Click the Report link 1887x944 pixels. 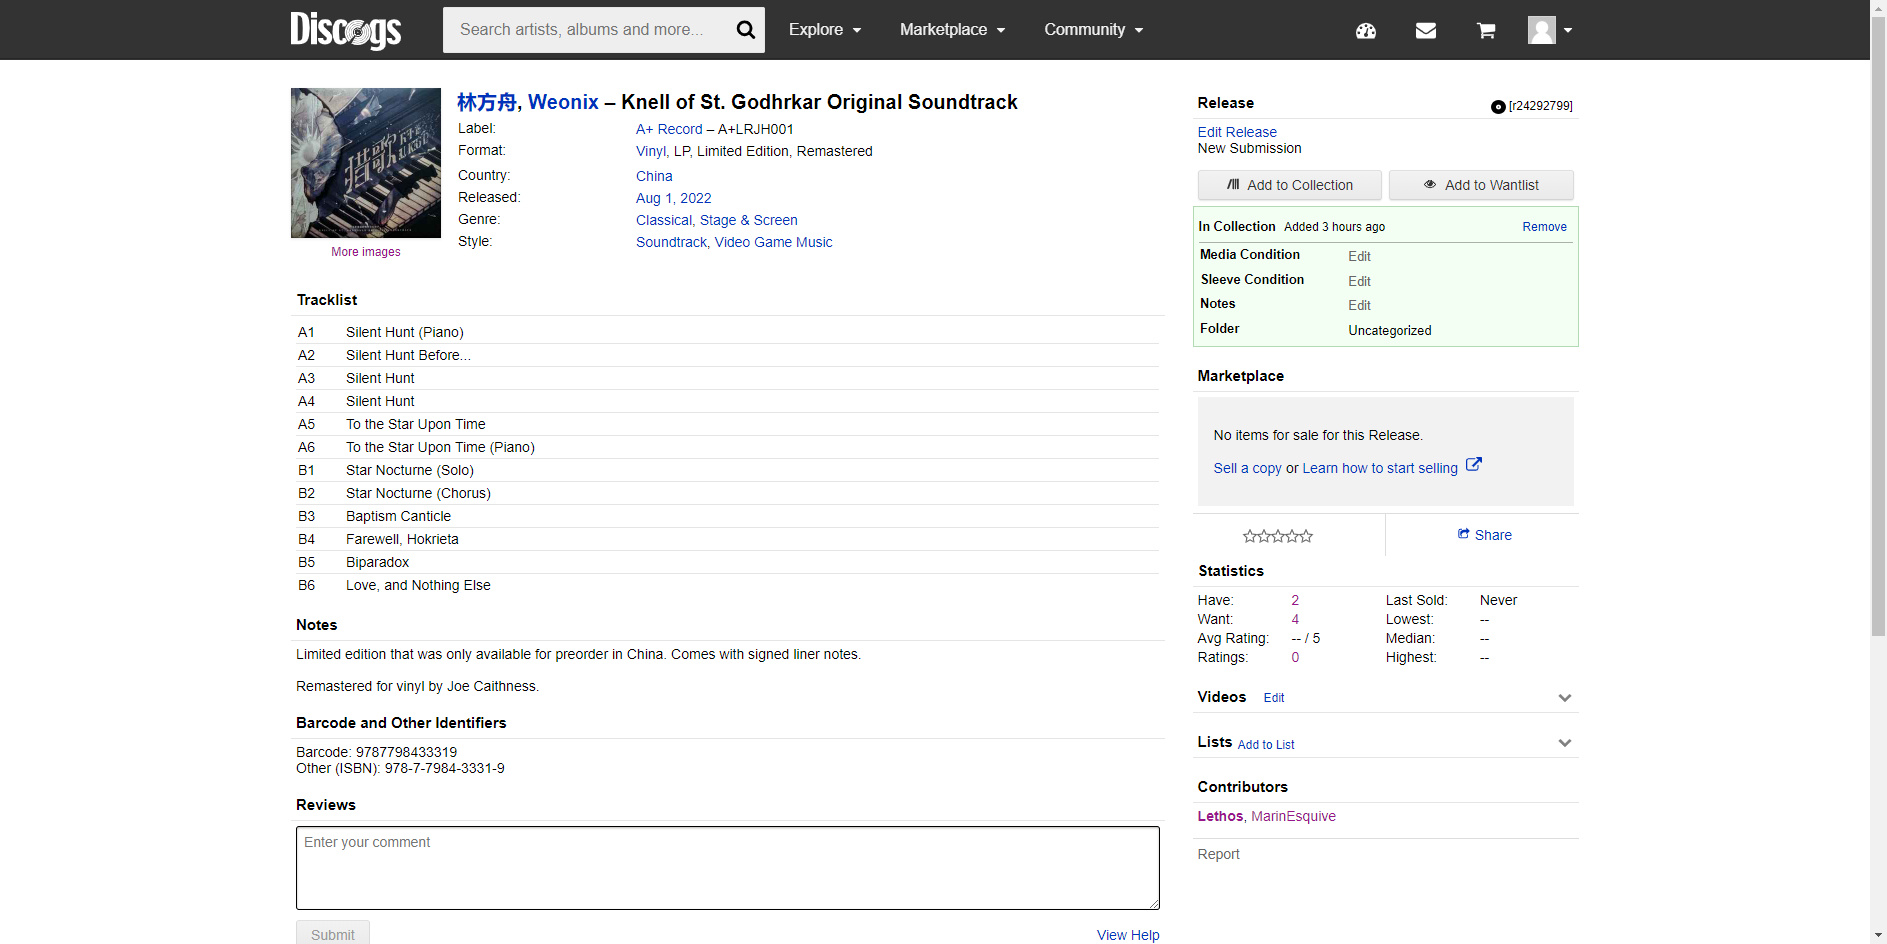1218,854
